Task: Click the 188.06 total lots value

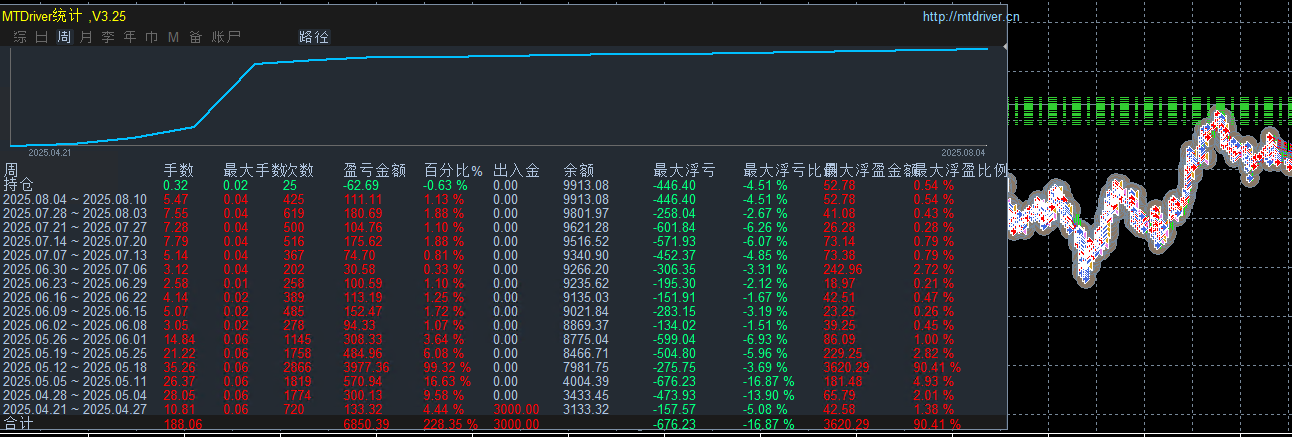Action: [183, 424]
